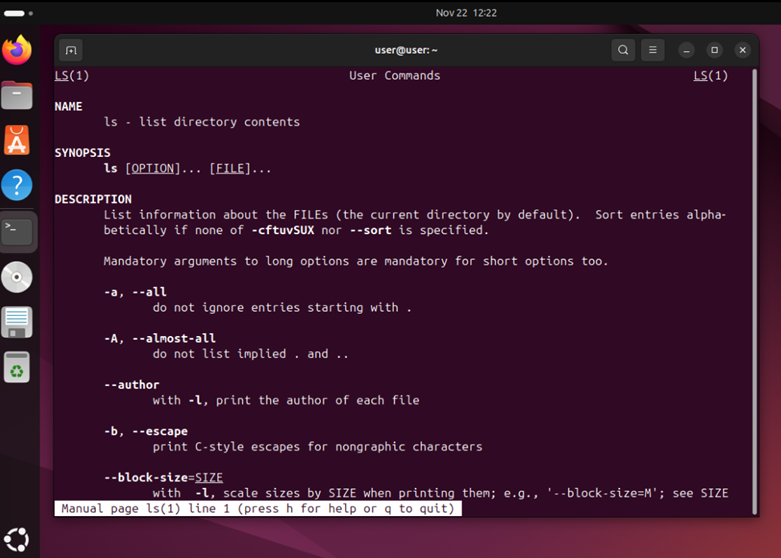Click the floppy disk dock icon
The height and width of the screenshot is (558, 781).
17,322
